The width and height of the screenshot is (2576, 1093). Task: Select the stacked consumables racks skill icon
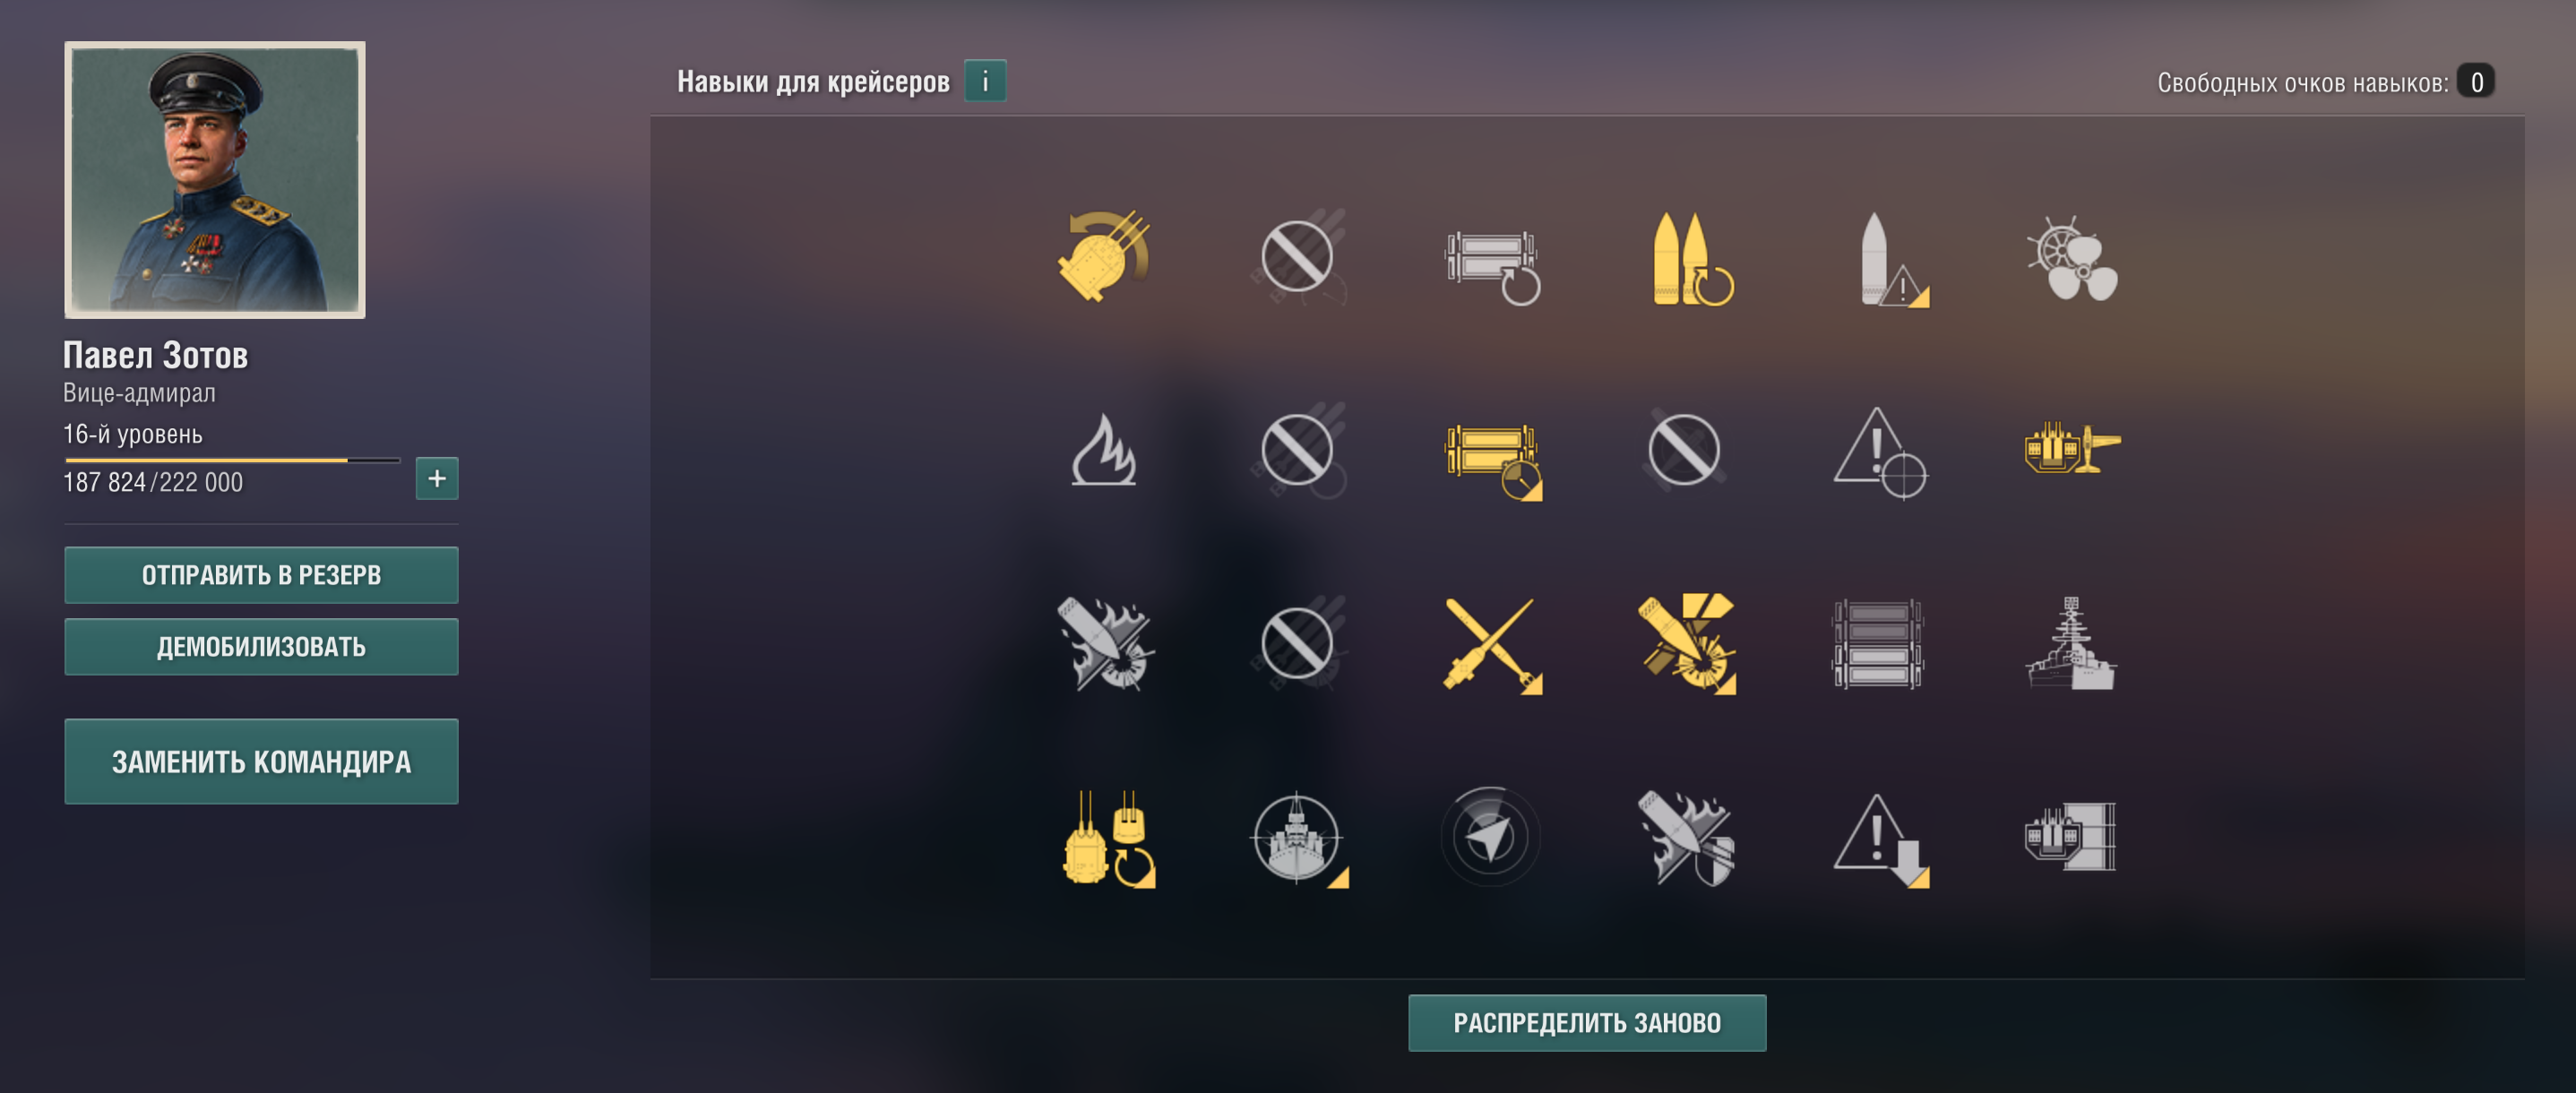(1877, 644)
